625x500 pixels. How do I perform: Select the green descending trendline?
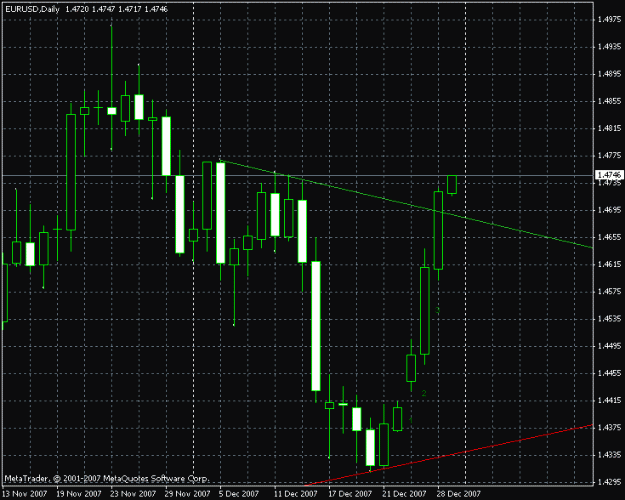407,204
